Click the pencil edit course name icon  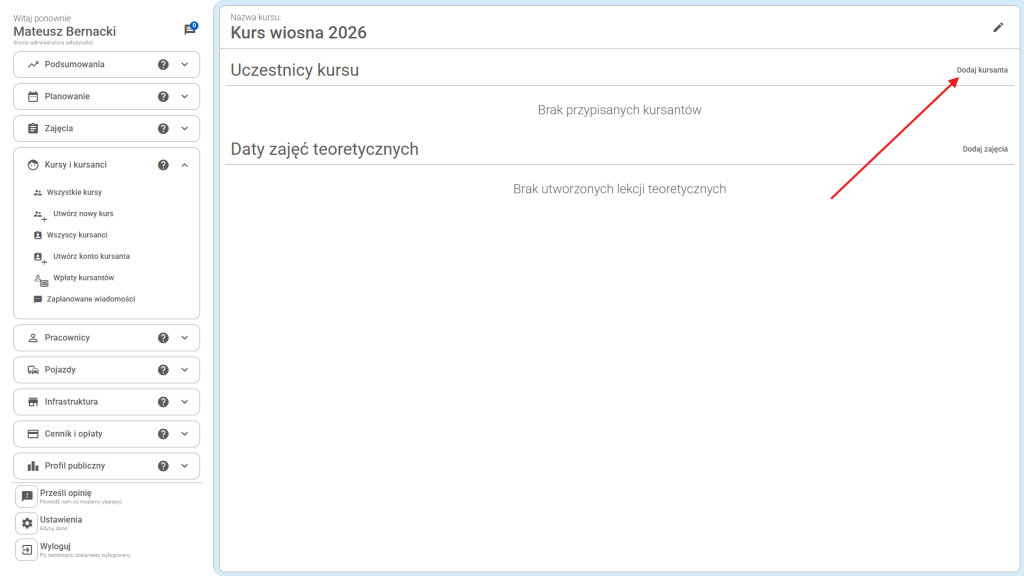coord(997,27)
